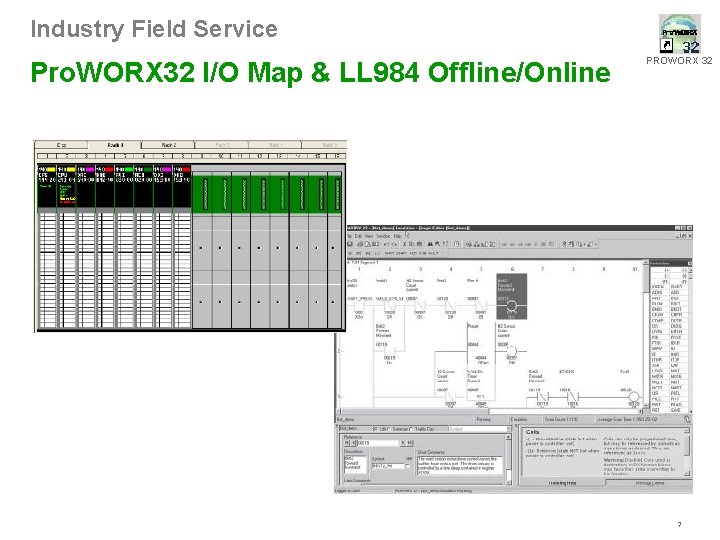Screen dimensions: 720x540
Task: Click the documentation panel vertical scrollbar
Action: (x=508, y=458)
